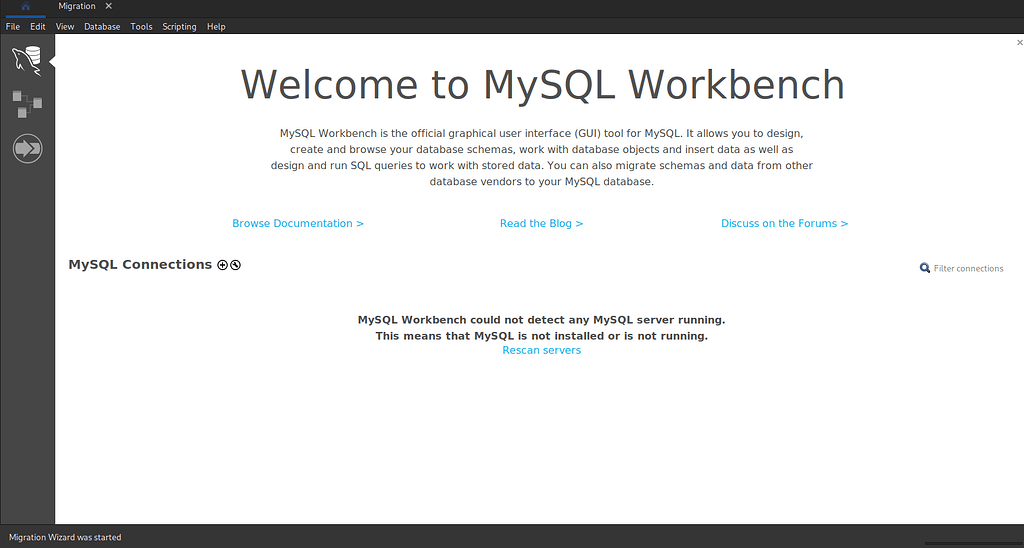Click the manage connections wrench icon
Image resolution: width=1024 pixels, height=548 pixels.
click(236, 265)
